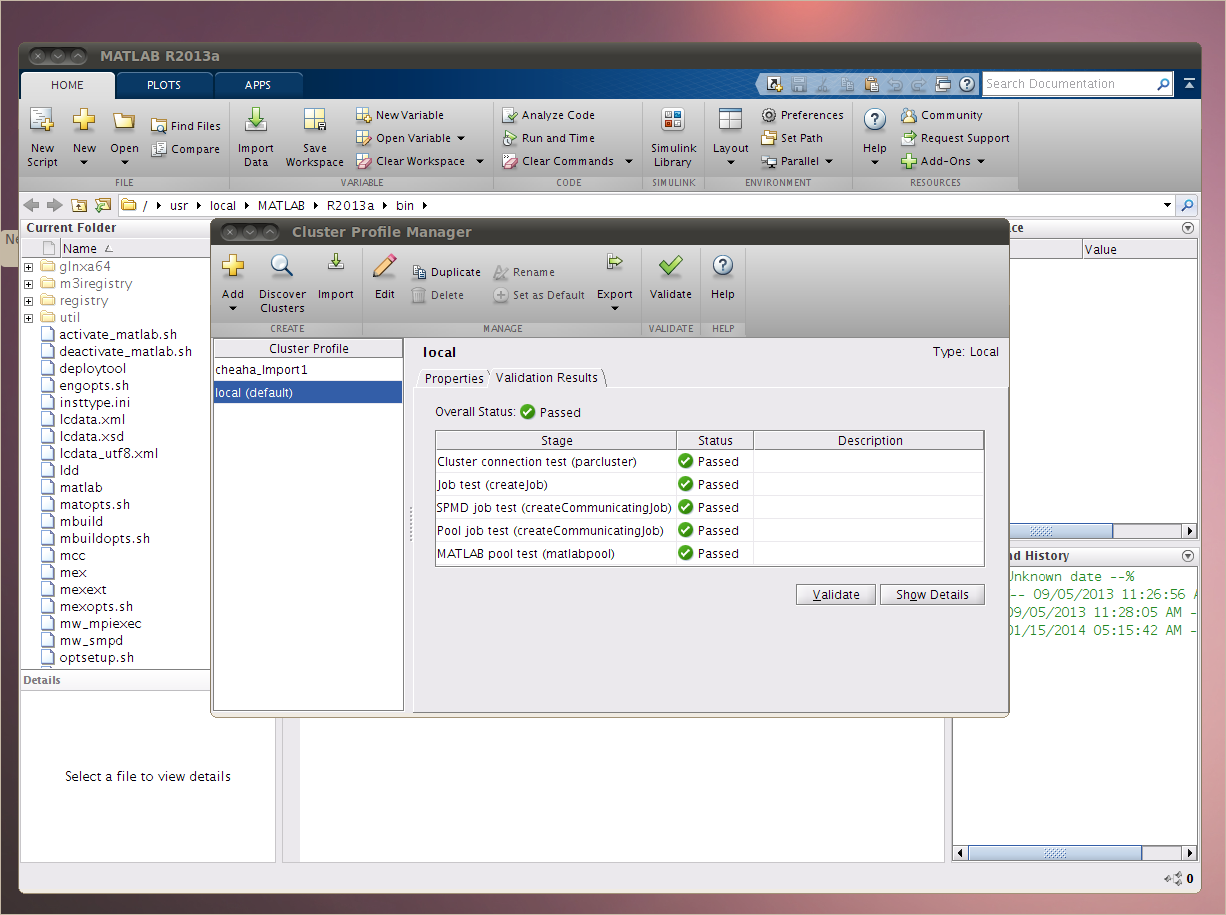Run Analyze Code
Image resolution: width=1226 pixels, height=915 pixels.
(x=548, y=115)
